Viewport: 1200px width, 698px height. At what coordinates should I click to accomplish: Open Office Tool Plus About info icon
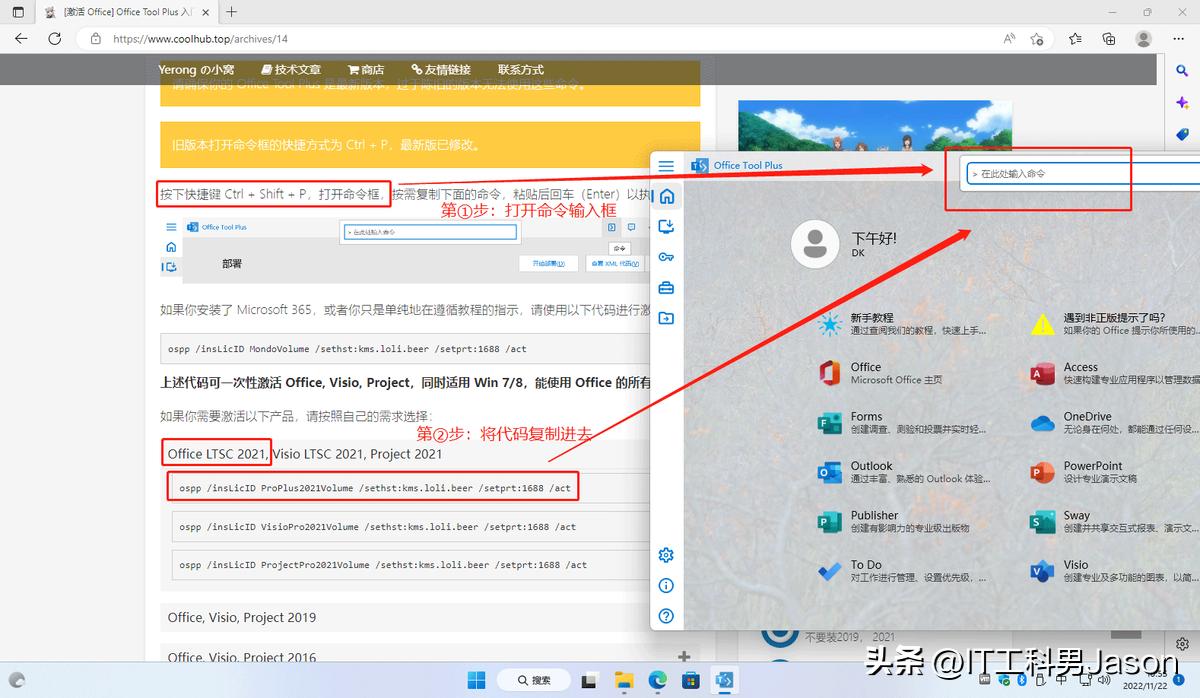[666, 585]
